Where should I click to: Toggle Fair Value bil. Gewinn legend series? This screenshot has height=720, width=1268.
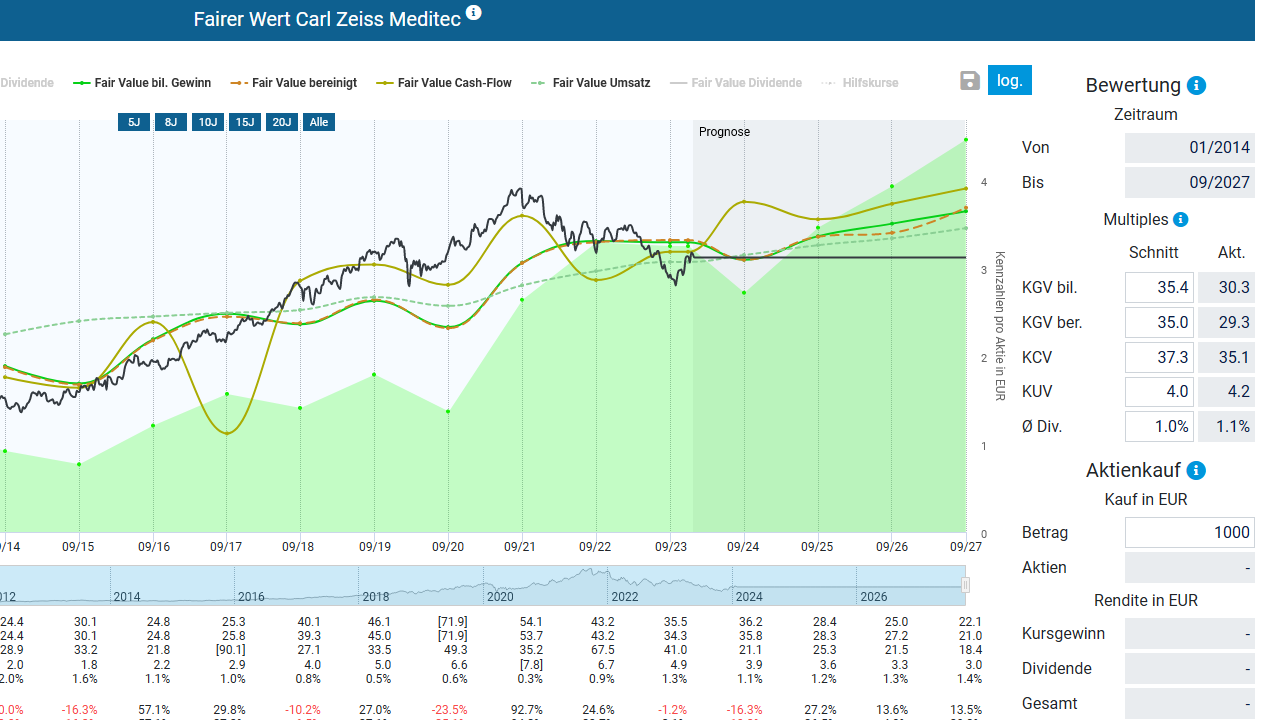pyautogui.click(x=142, y=83)
